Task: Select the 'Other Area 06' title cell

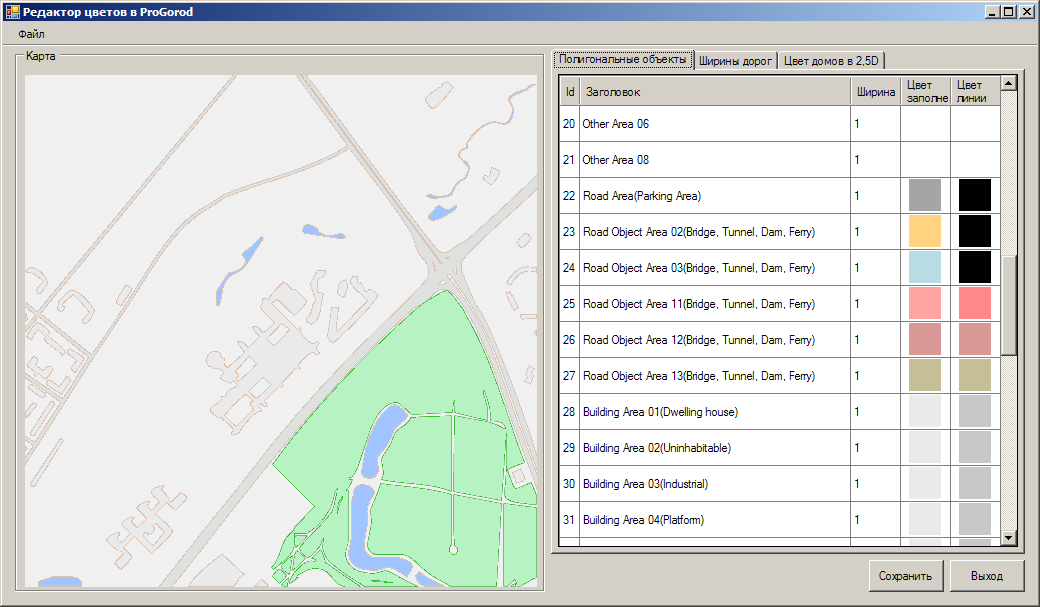Action: (x=715, y=123)
